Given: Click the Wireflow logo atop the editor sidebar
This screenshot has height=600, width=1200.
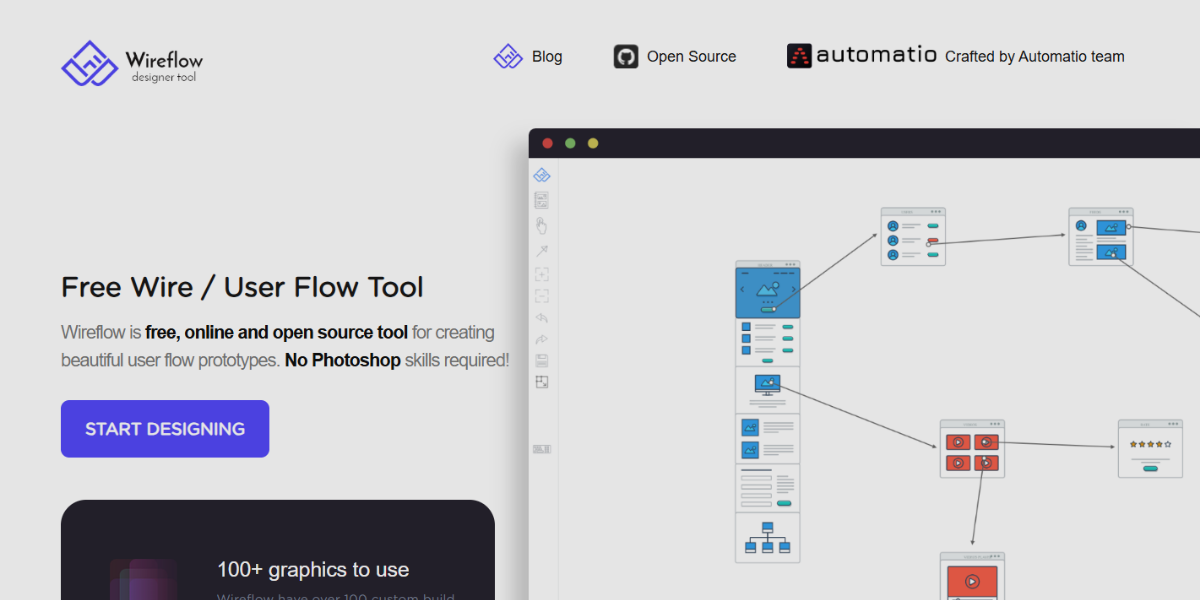Looking at the screenshot, I should (541, 175).
